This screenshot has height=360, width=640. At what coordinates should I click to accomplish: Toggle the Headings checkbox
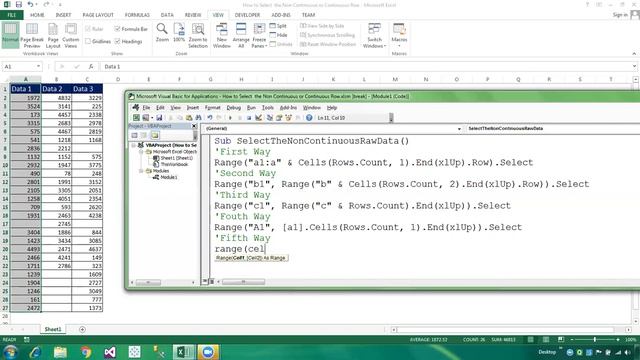point(129,41)
